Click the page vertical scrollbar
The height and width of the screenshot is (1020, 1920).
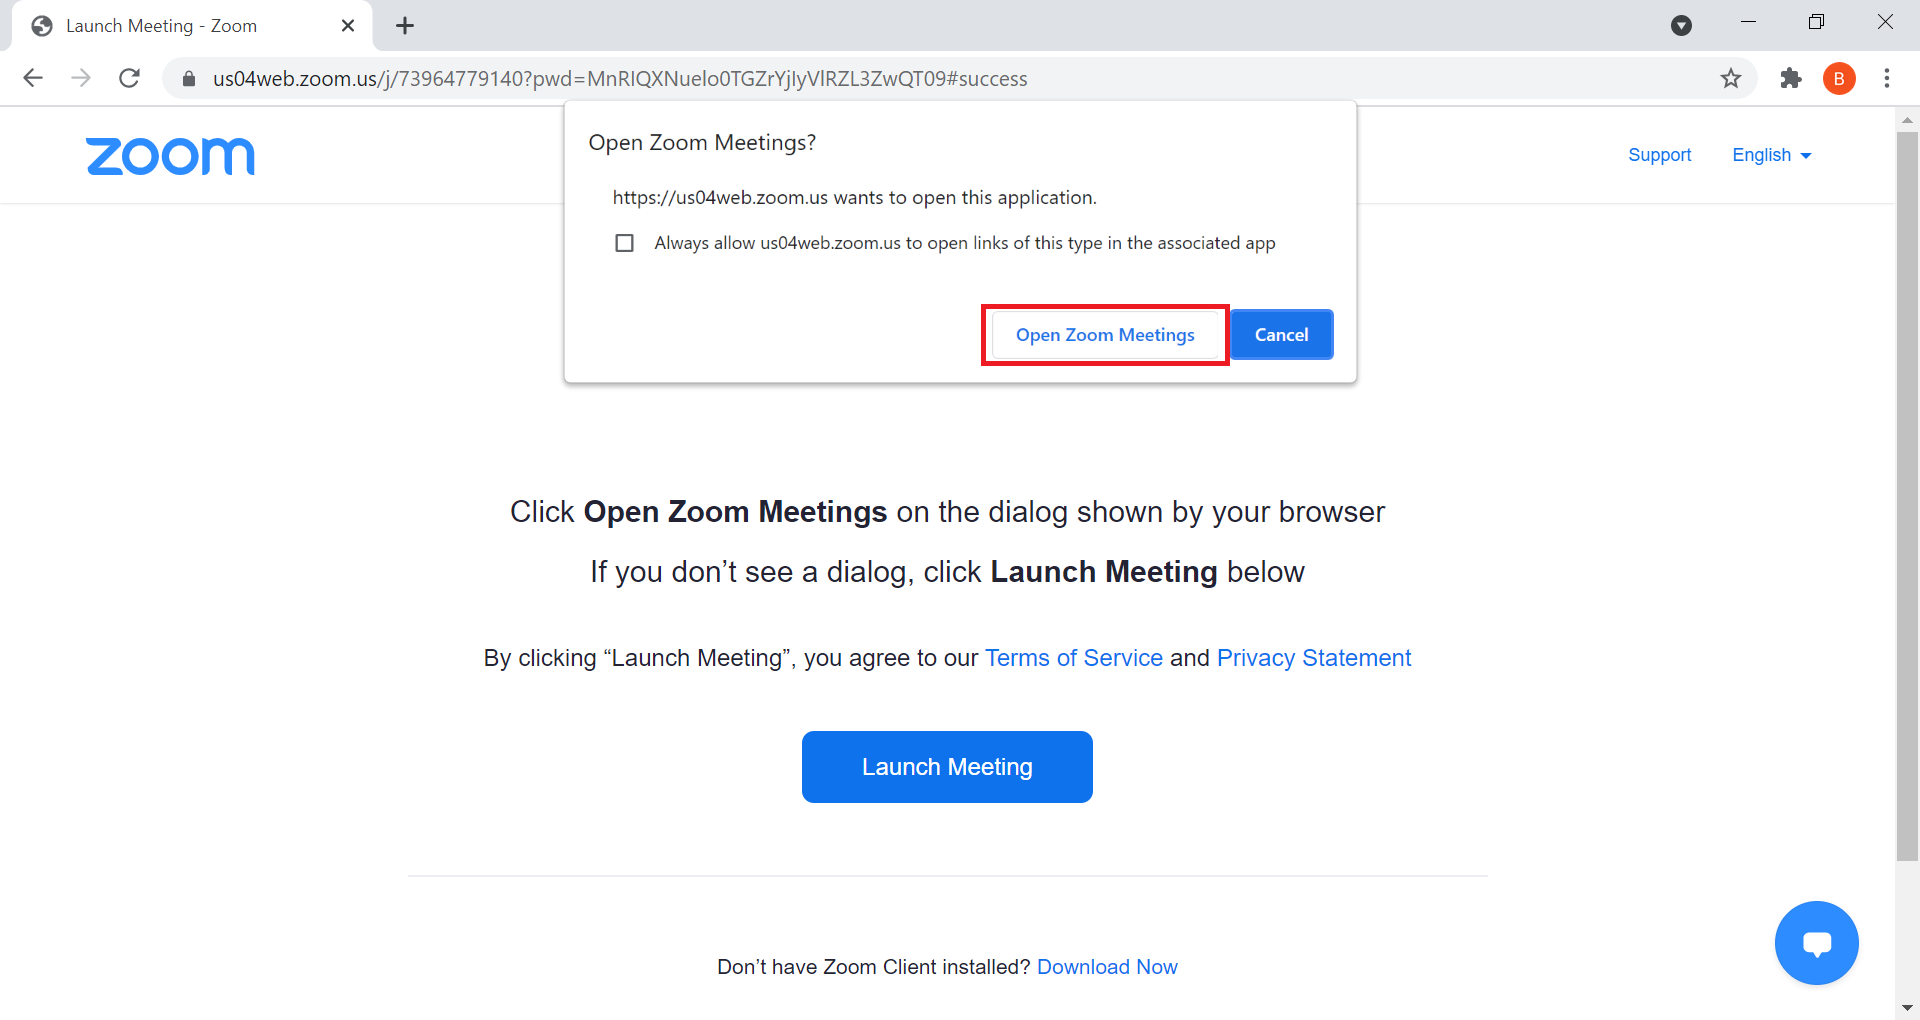click(x=1907, y=500)
